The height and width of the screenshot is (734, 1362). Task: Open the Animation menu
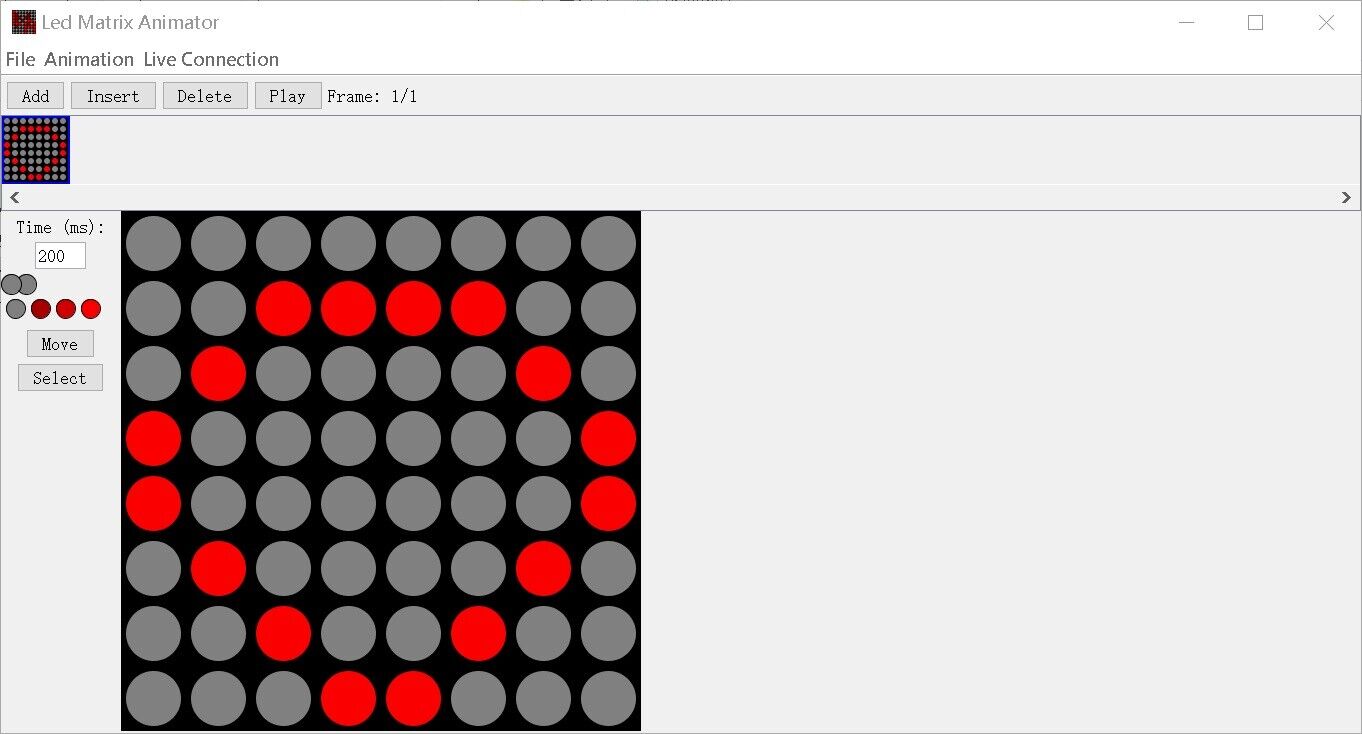tap(89, 59)
